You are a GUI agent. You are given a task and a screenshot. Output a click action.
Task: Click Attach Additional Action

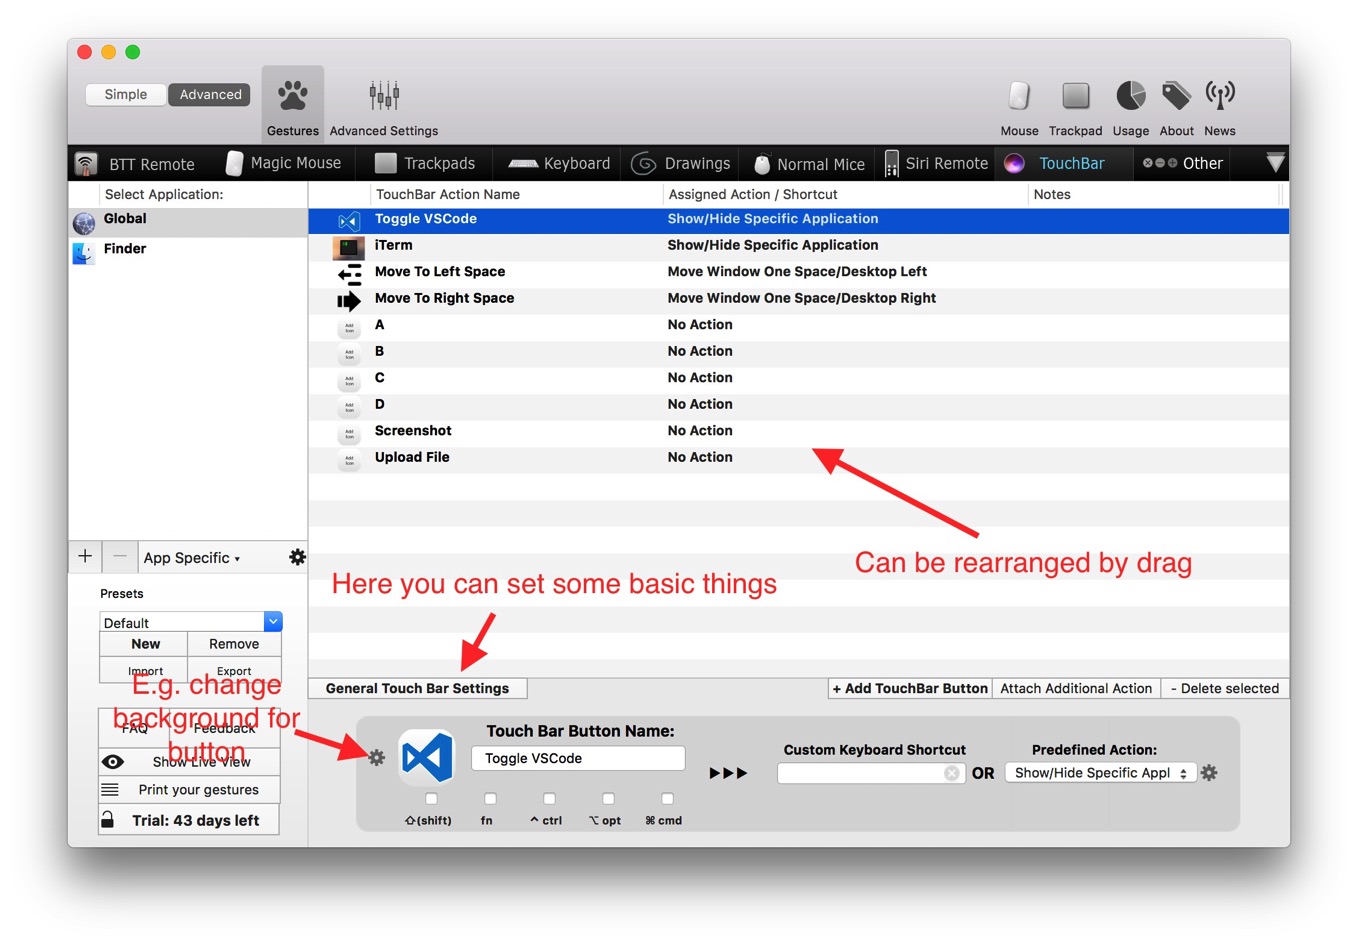[x=1076, y=688]
